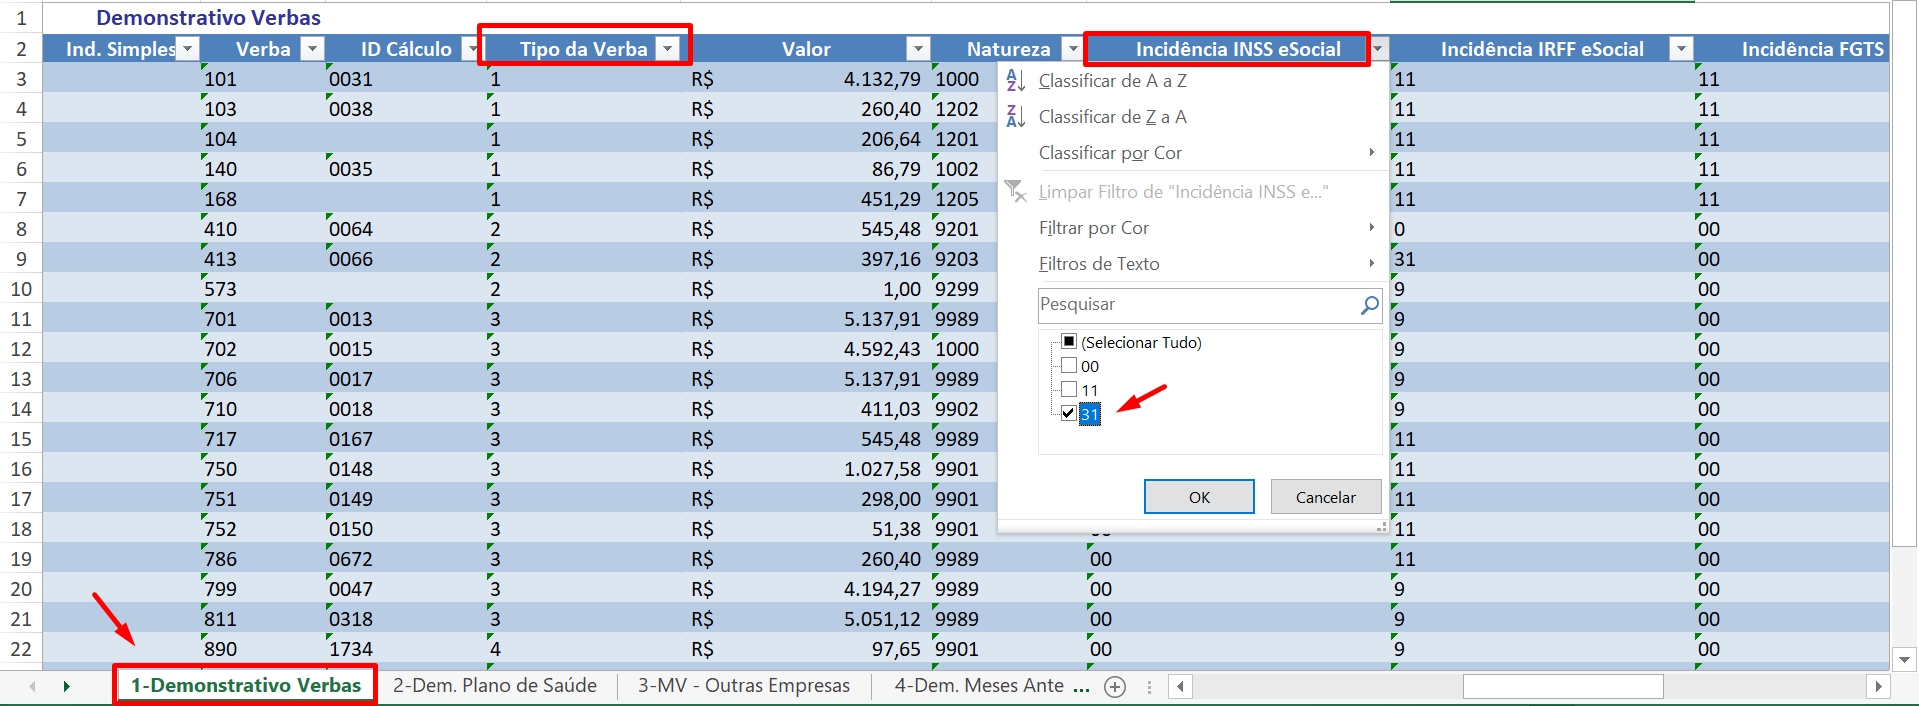Click vertical scrollbar down arrow
This screenshot has width=1919, height=706.
pyautogui.click(x=1904, y=659)
